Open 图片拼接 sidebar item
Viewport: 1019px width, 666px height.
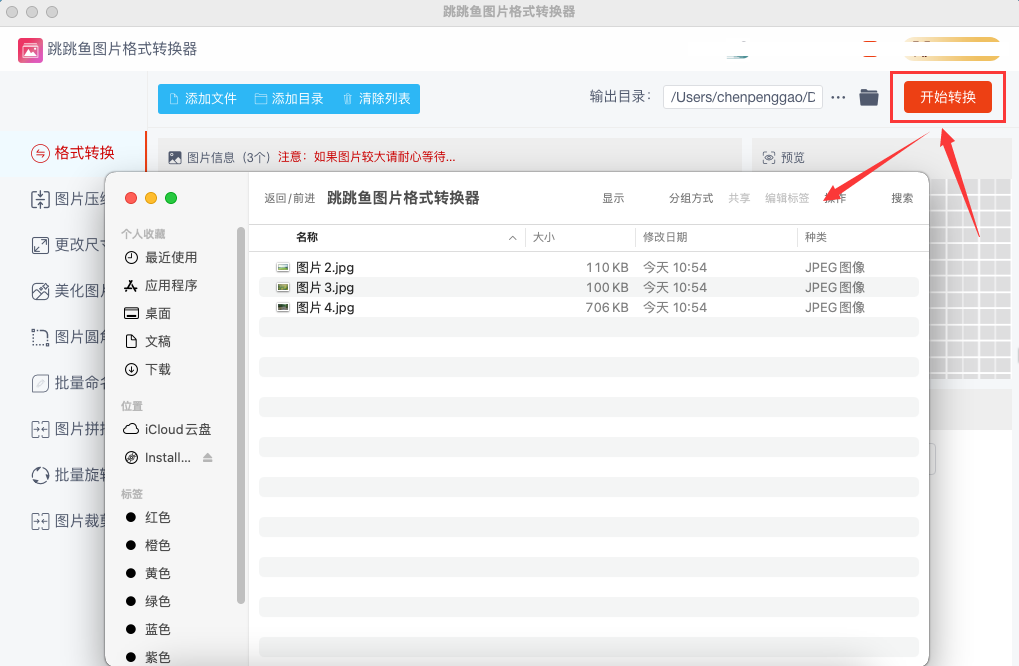coord(68,429)
